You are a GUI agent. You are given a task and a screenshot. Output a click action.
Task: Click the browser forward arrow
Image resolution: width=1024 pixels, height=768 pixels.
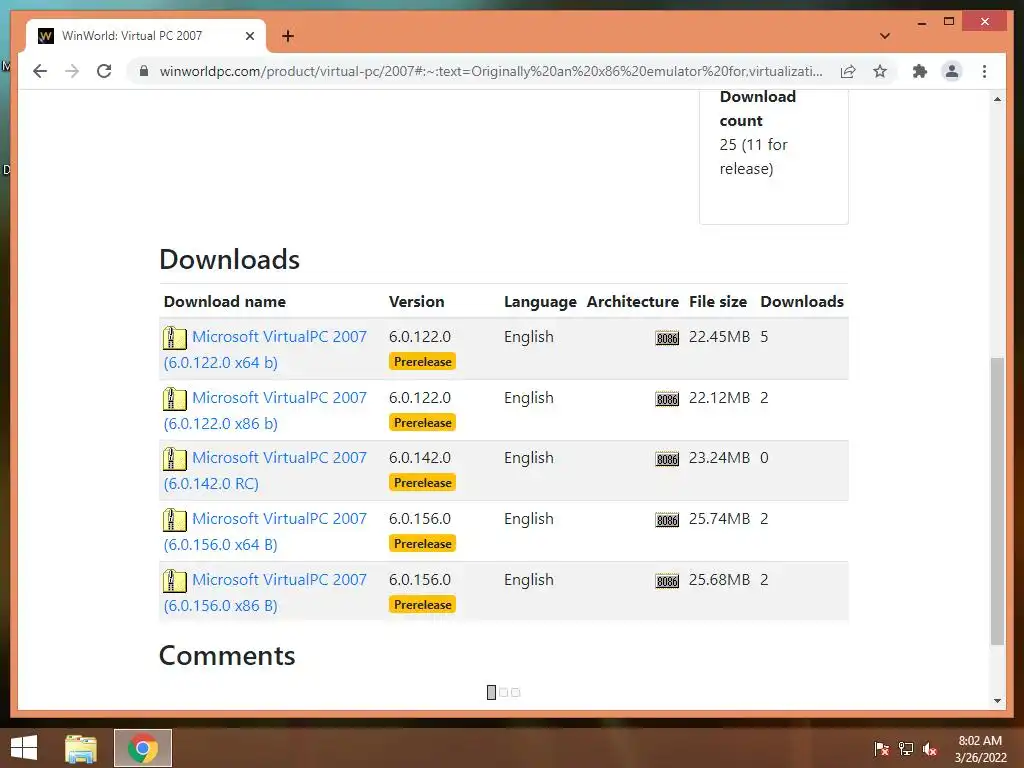pyautogui.click(x=72, y=71)
